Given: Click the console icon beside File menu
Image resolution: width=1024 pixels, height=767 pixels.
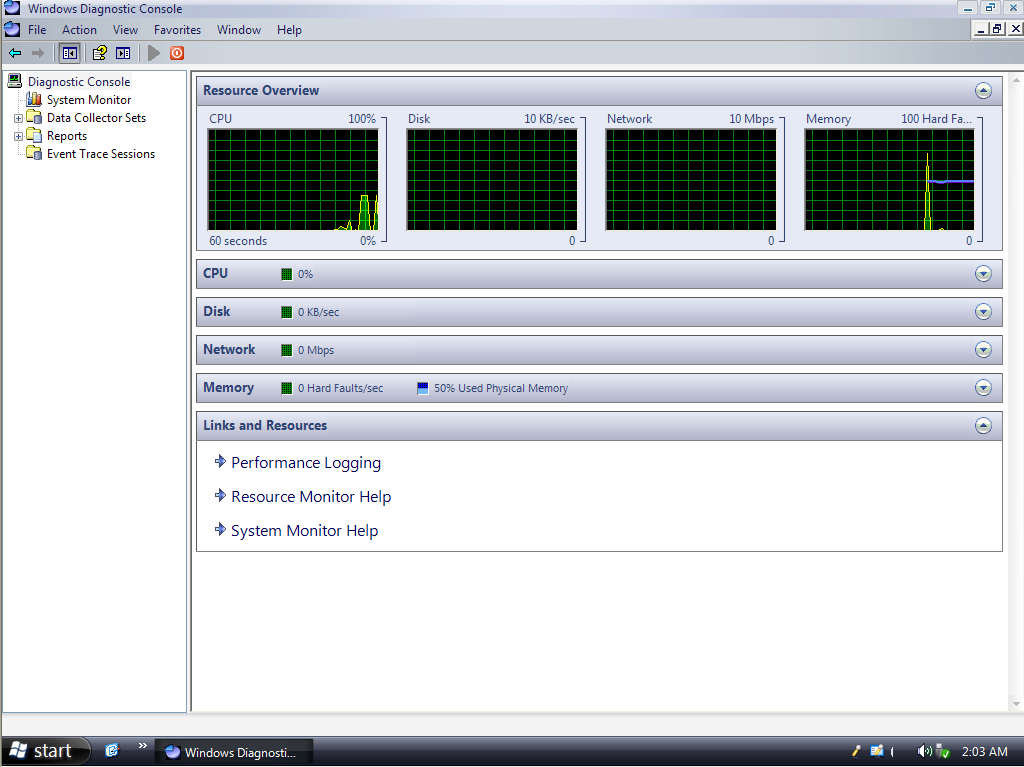Looking at the screenshot, I should point(12,29).
